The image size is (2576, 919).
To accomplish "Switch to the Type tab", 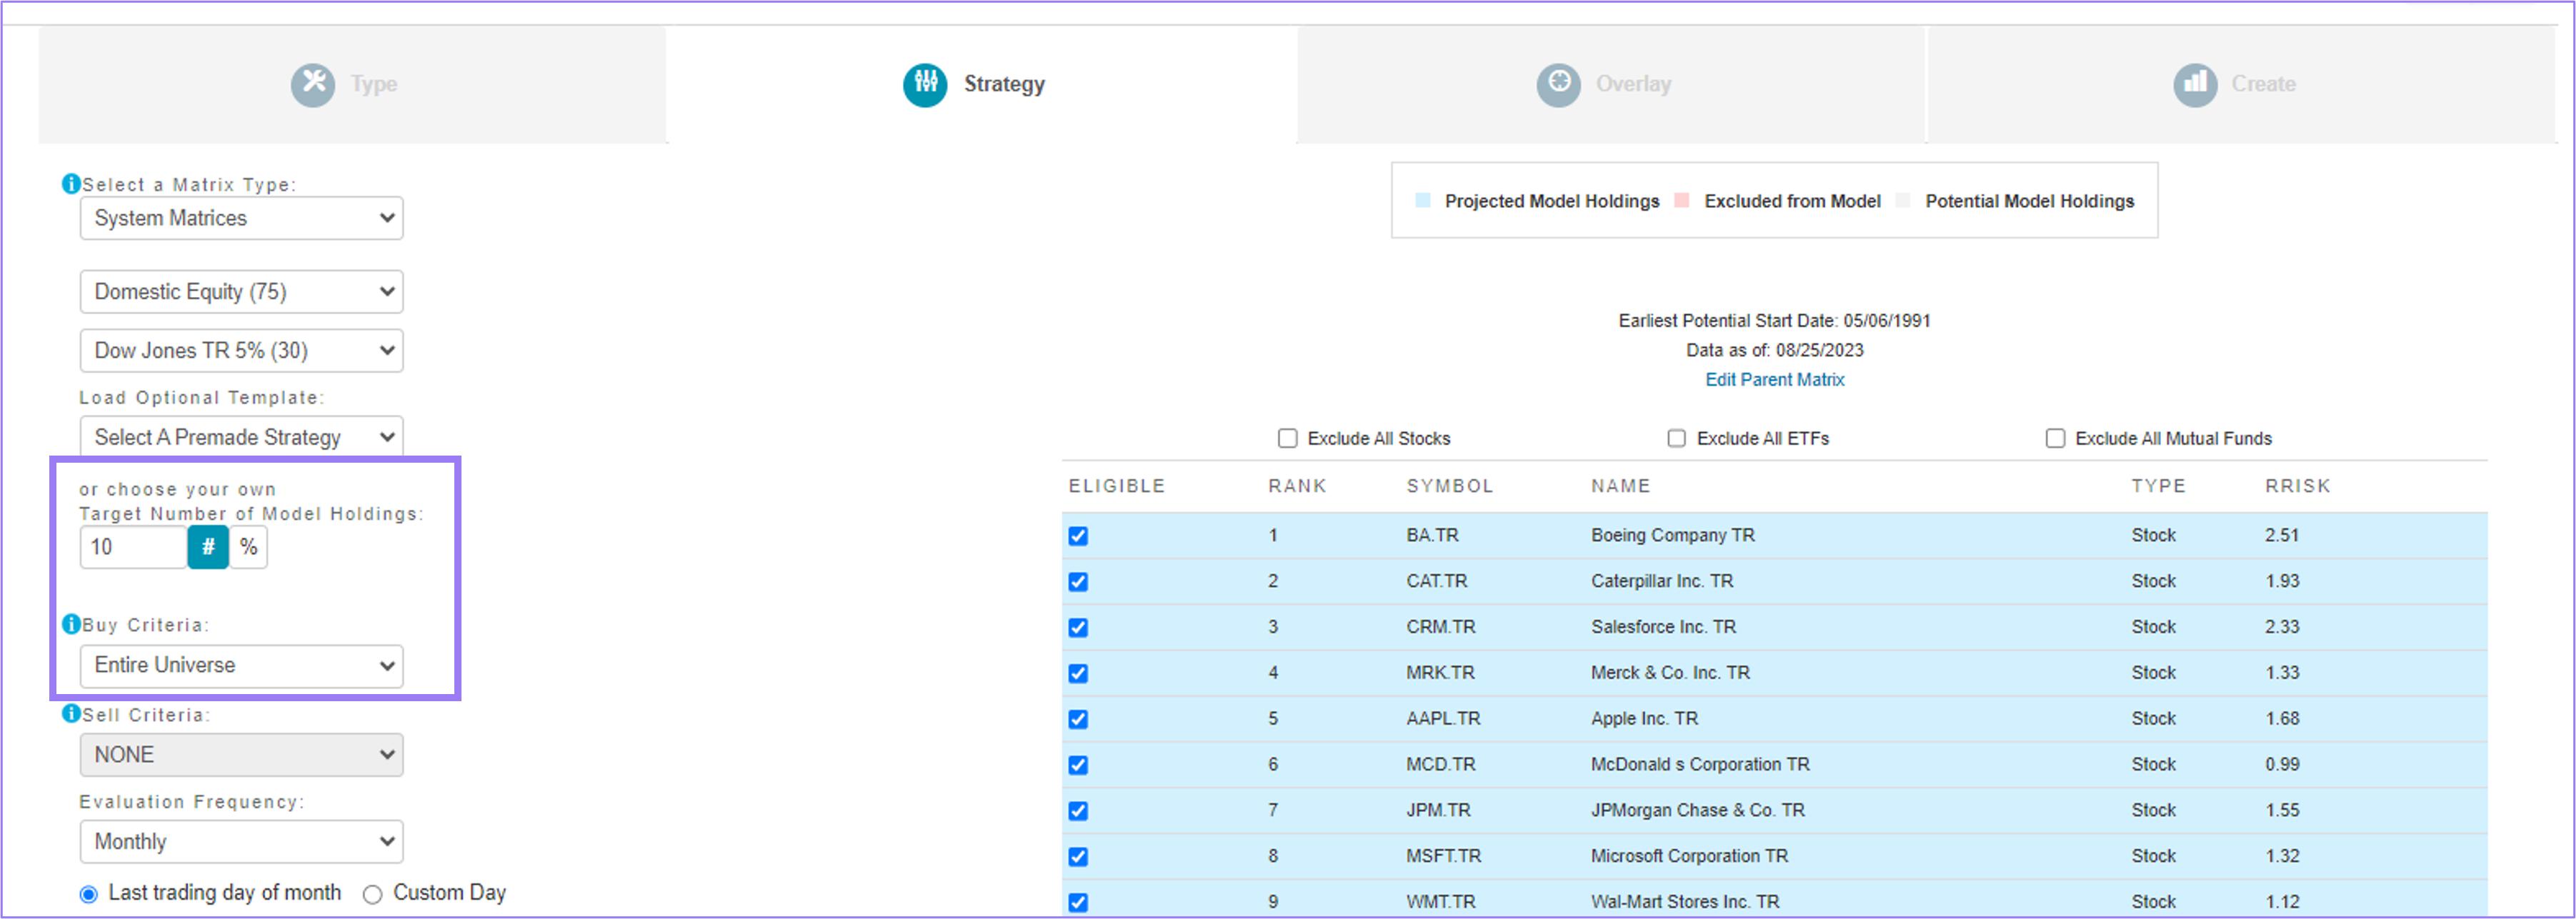I will [x=352, y=85].
